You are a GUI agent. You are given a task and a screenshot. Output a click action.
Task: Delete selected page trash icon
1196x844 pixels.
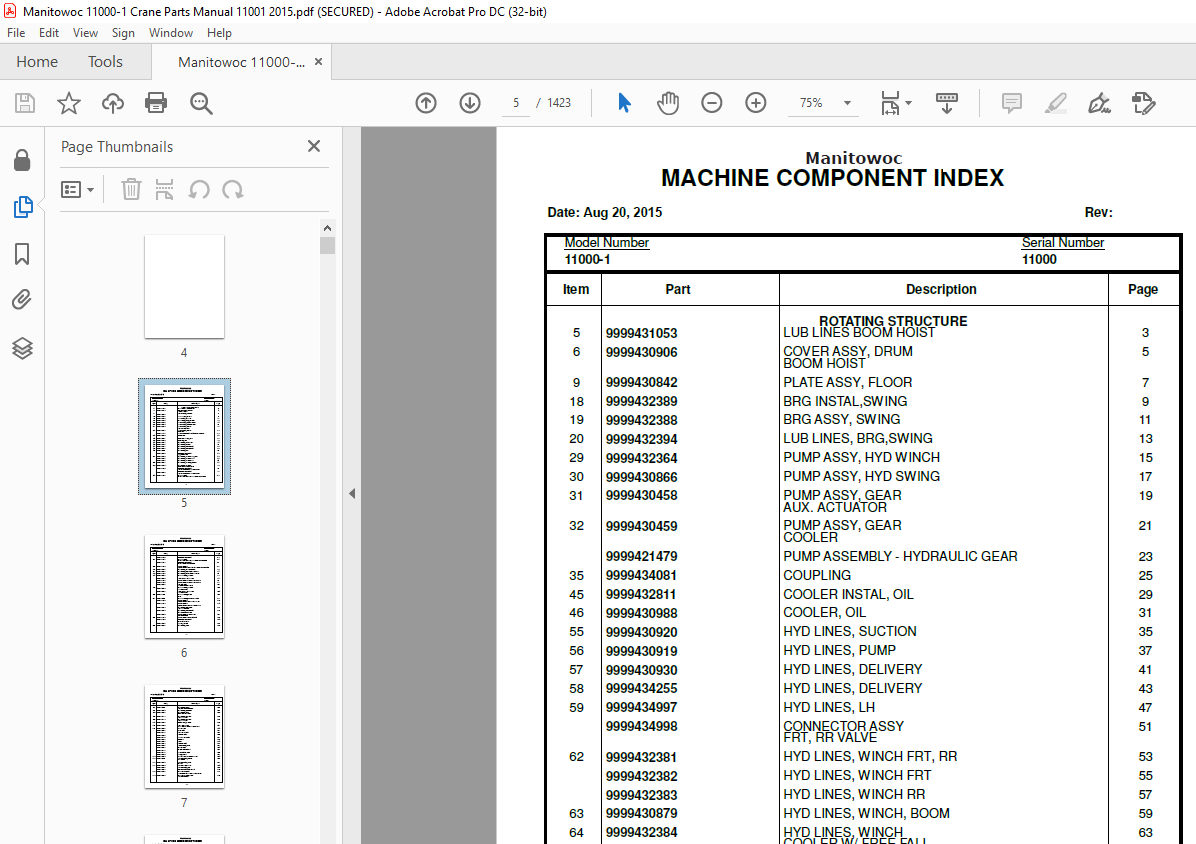point(131,189)
